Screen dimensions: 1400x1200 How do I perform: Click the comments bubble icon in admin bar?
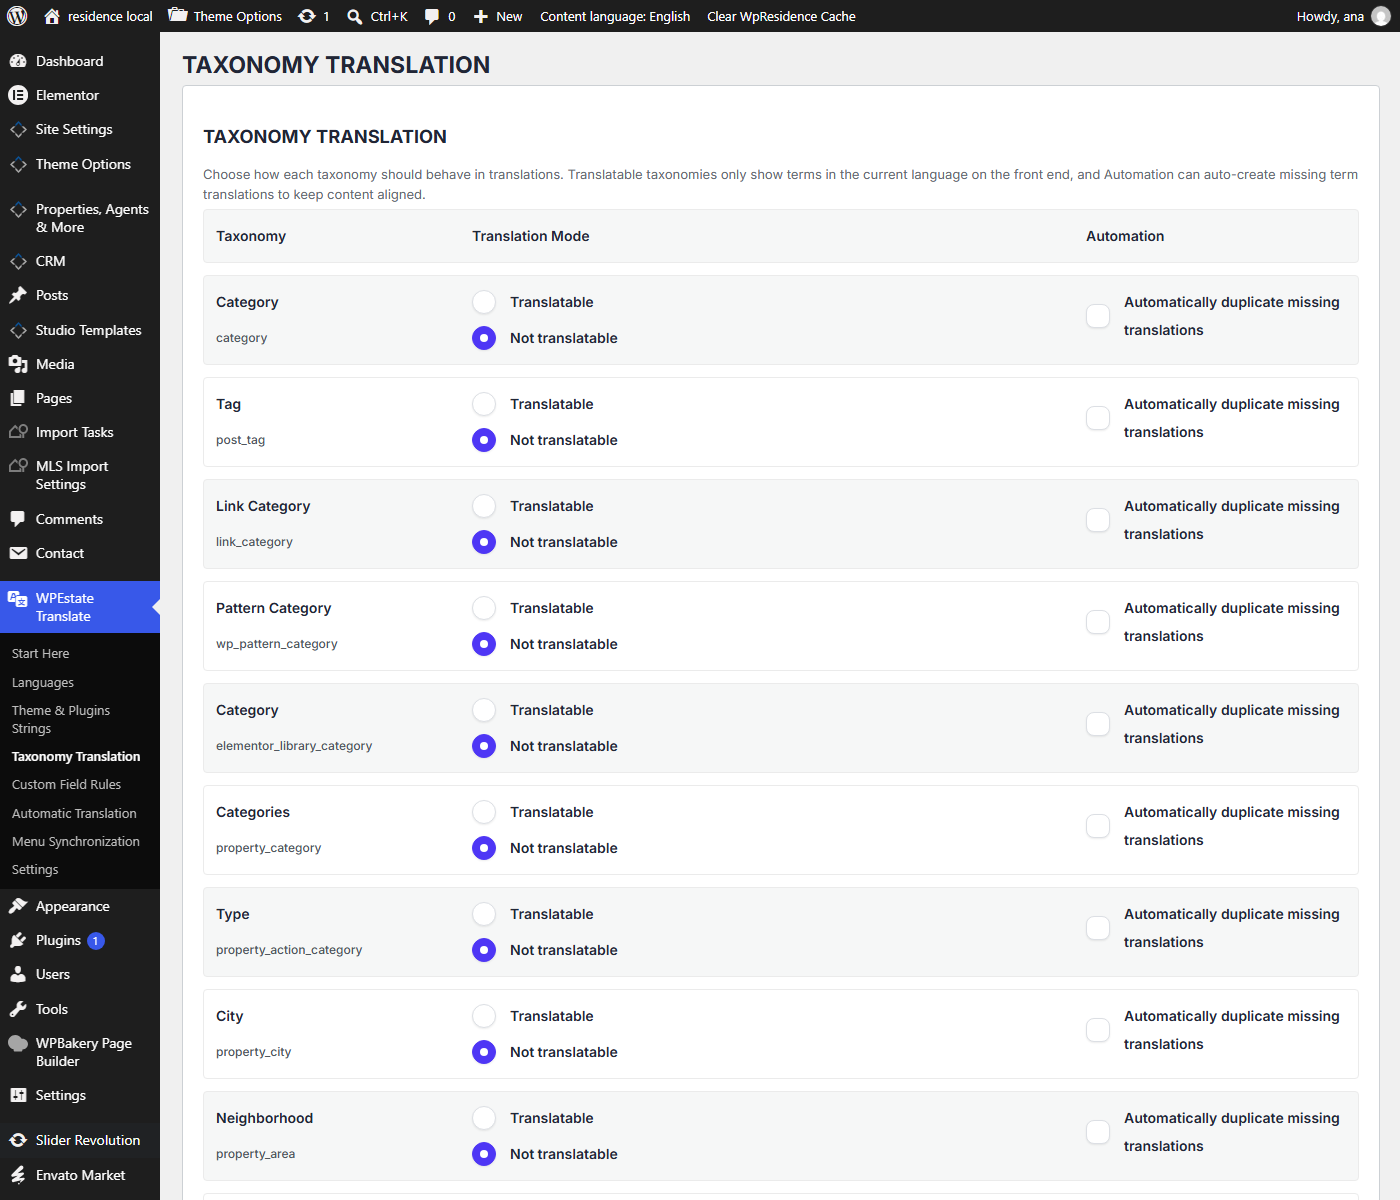(432, 16)
